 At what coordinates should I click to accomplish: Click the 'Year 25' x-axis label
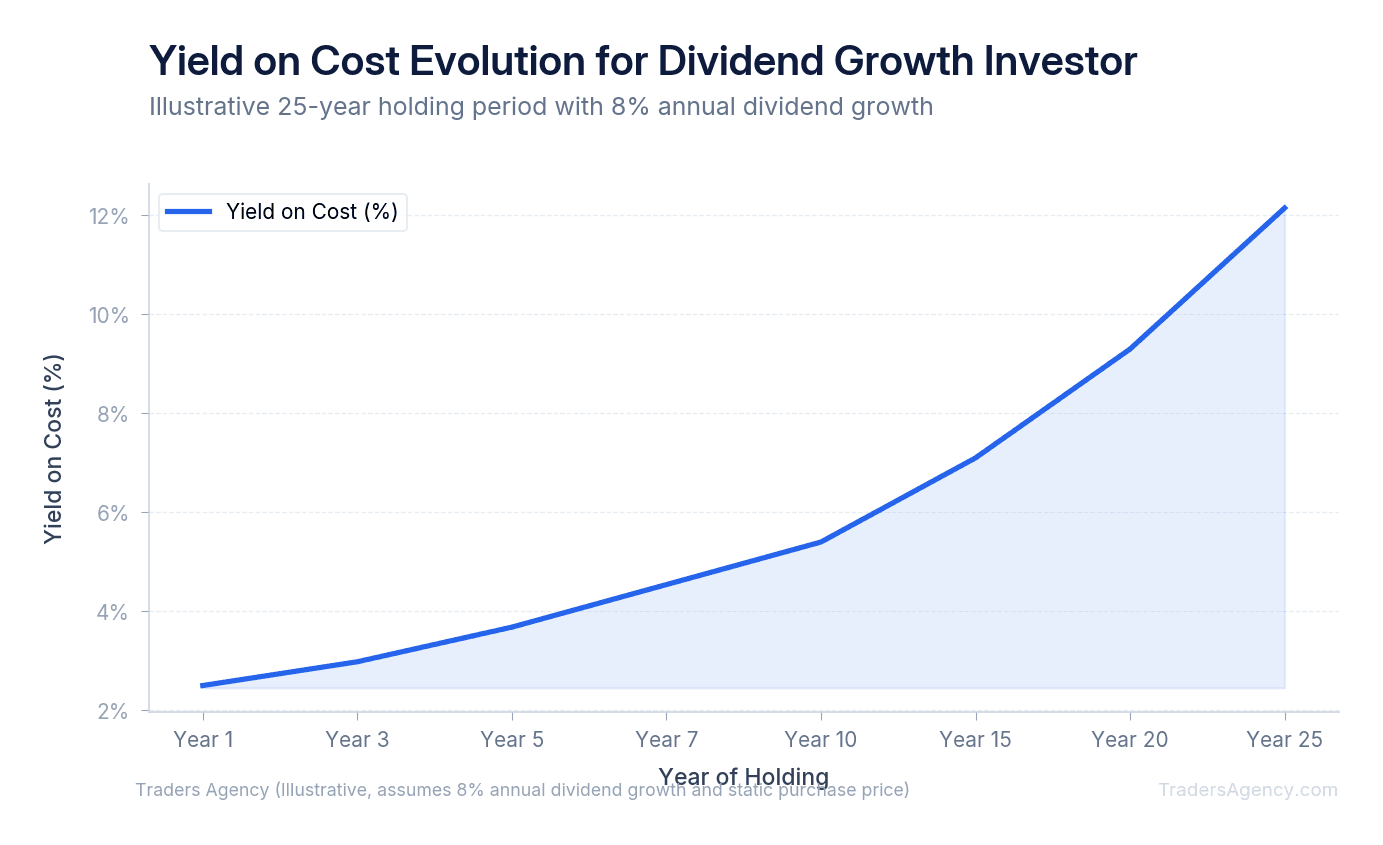1284,740
